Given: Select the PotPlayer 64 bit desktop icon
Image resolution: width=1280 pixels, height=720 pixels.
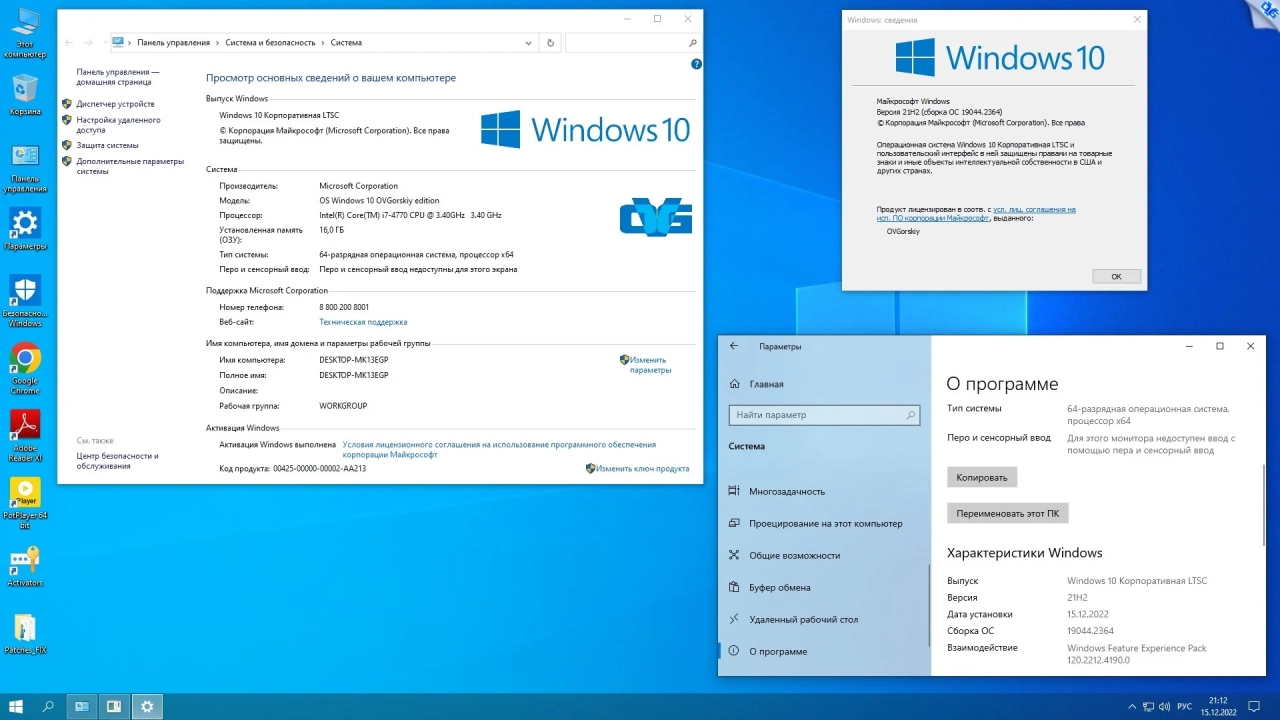Looking at the screenshot, I should point(25,503).
